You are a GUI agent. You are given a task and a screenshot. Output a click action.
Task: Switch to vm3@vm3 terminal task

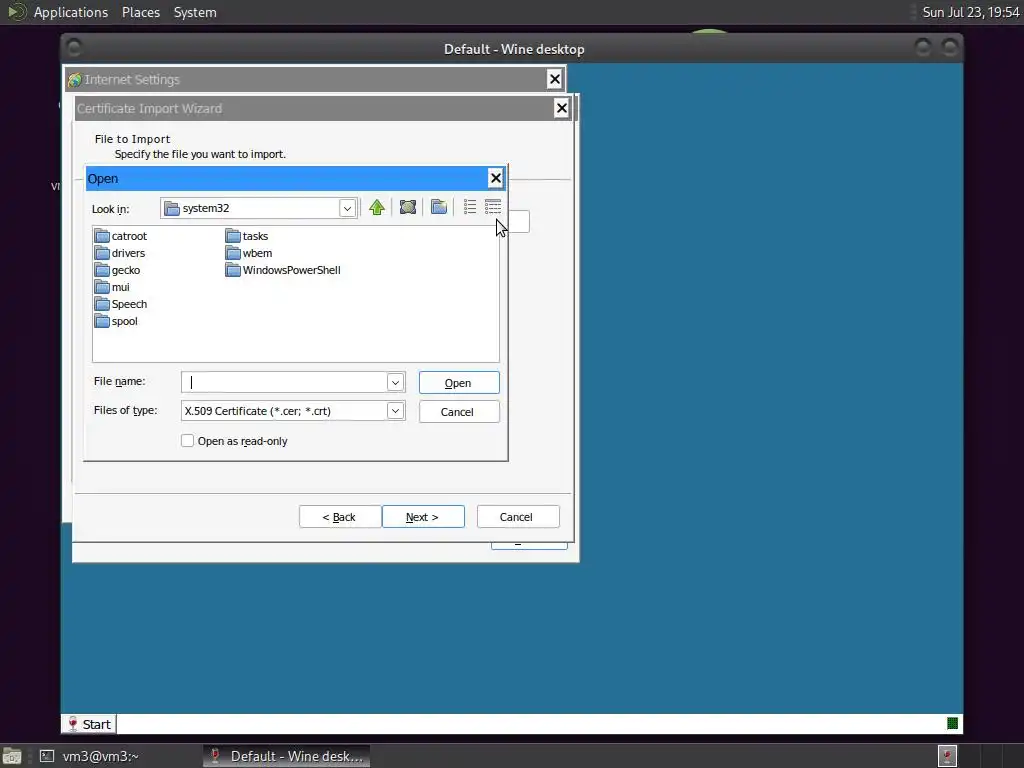[x=101, y=756]
